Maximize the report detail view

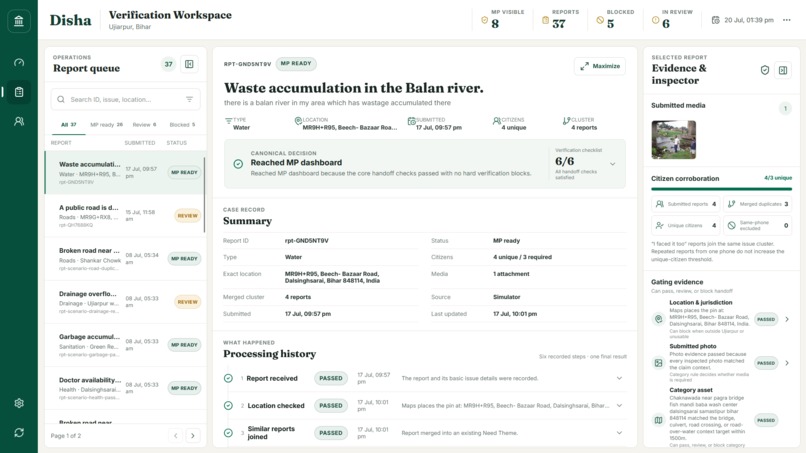(600, 66)
